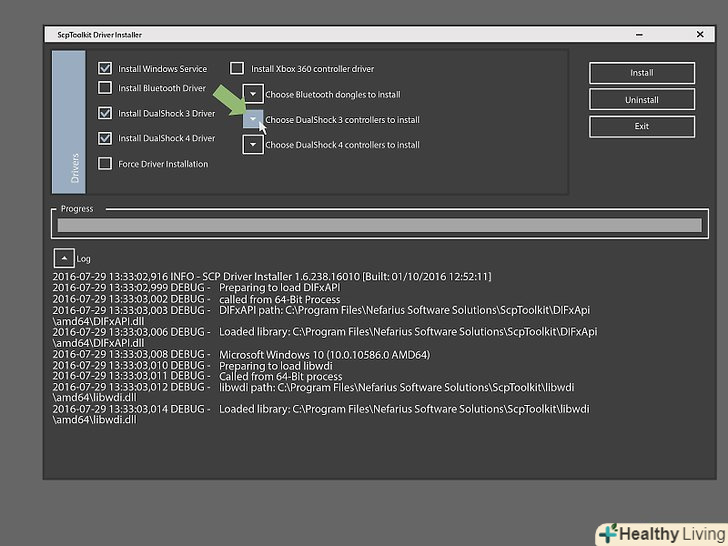Click the 'Microsoft Windows 10' log line

tap(241, 355)
